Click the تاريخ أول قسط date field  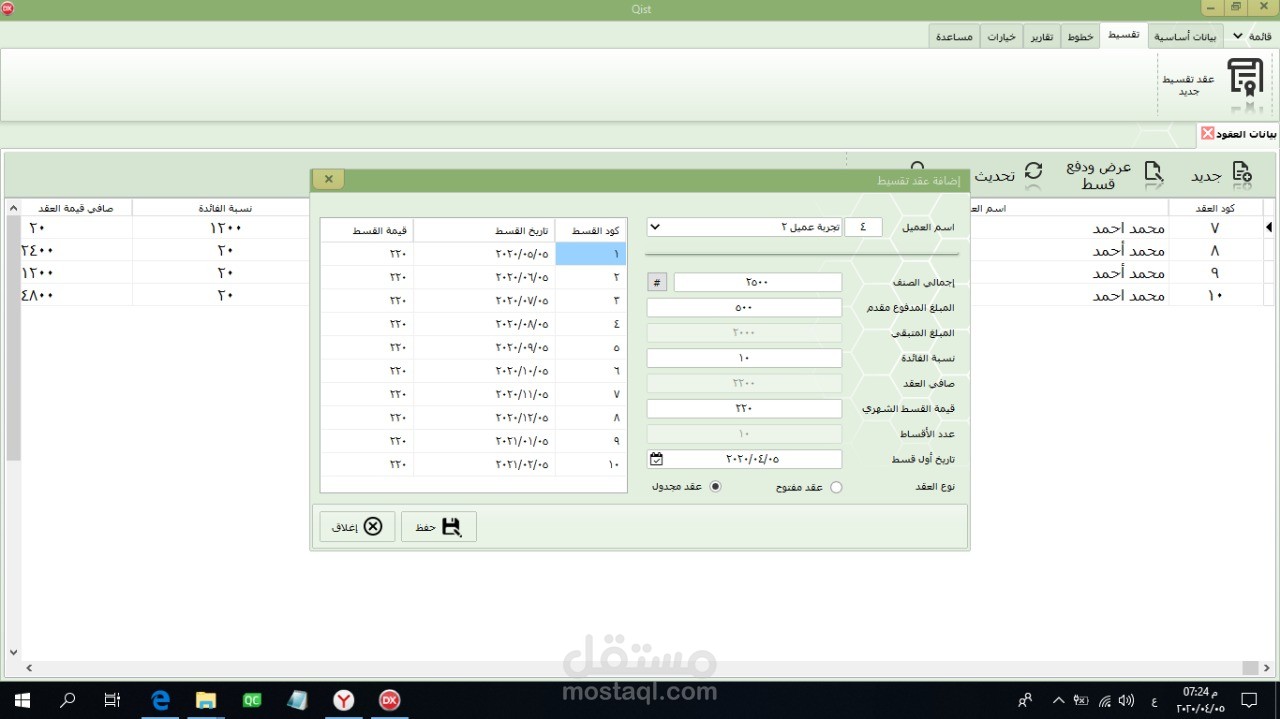point(744,459)
